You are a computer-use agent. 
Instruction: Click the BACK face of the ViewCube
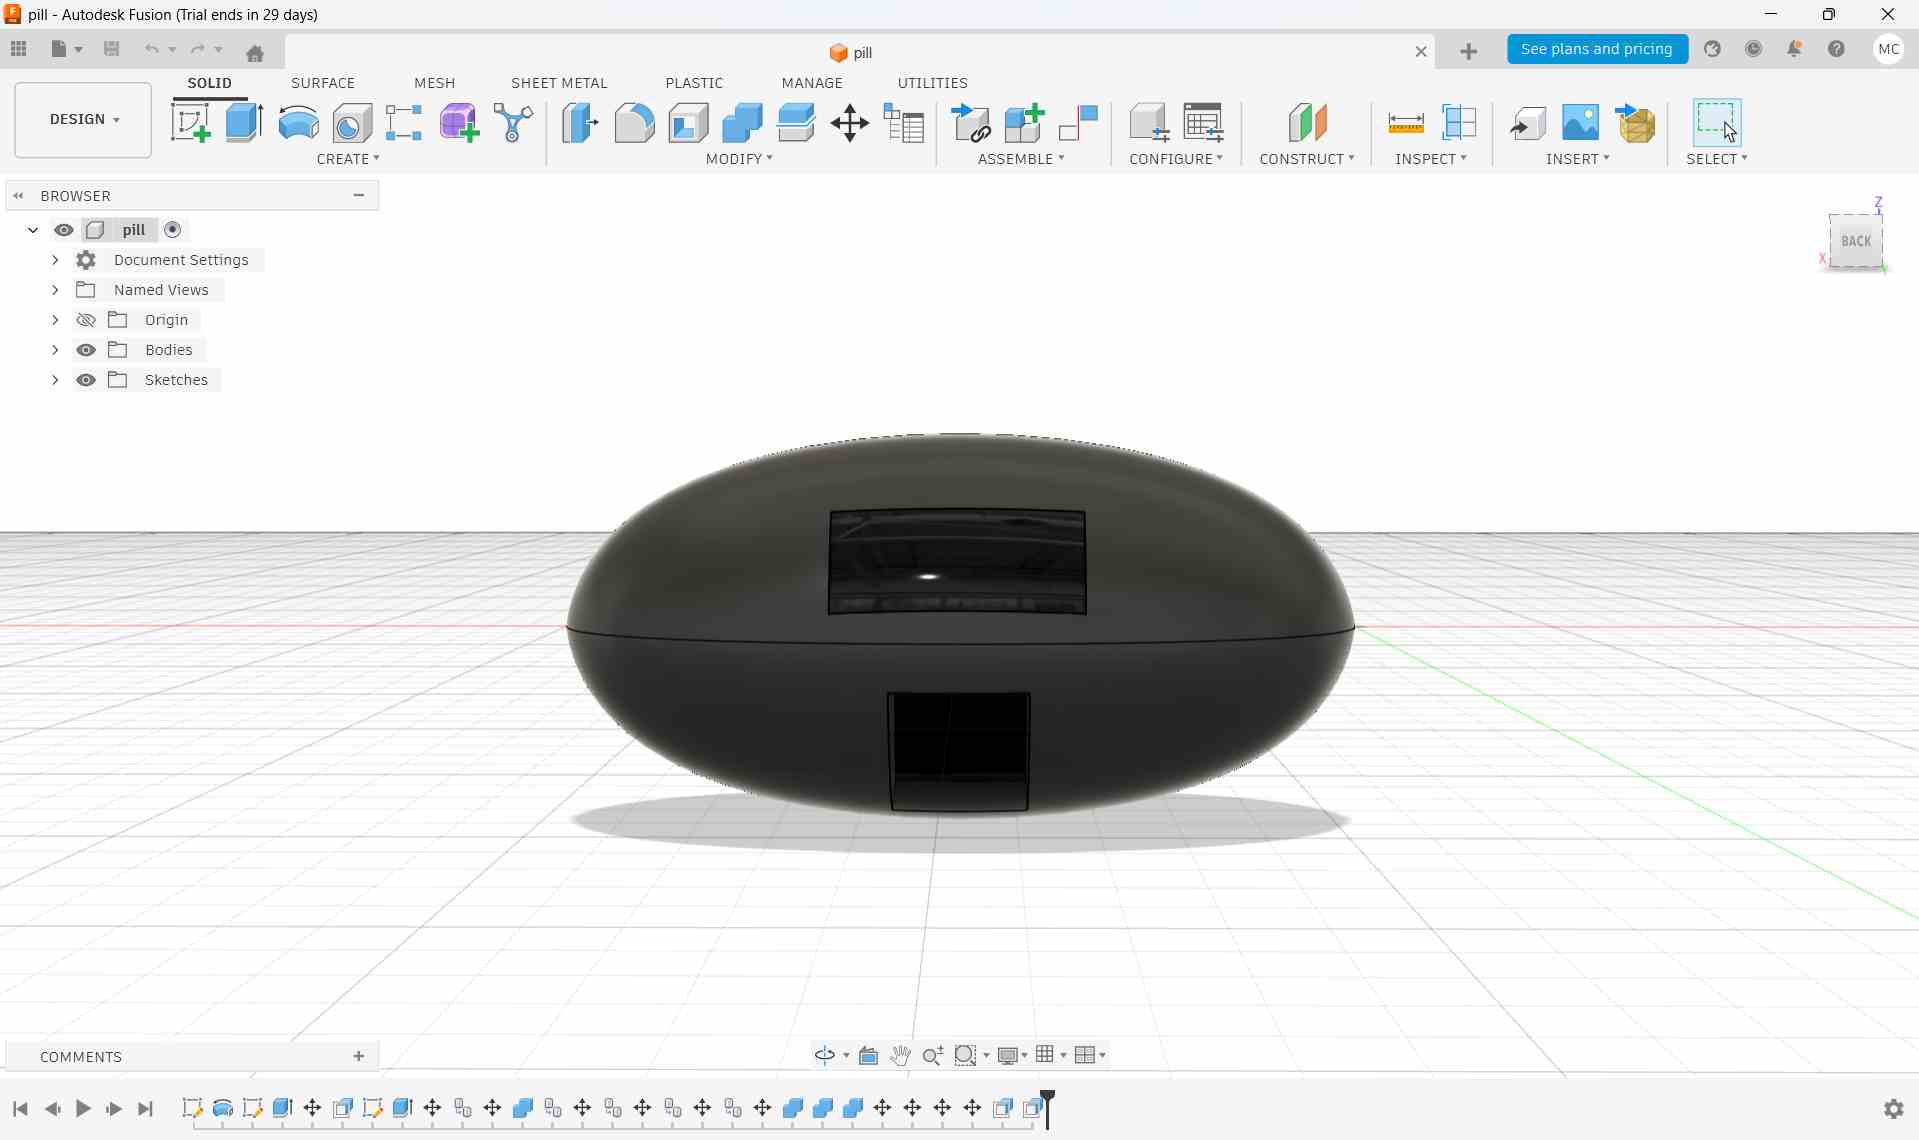pos(1855,240)
